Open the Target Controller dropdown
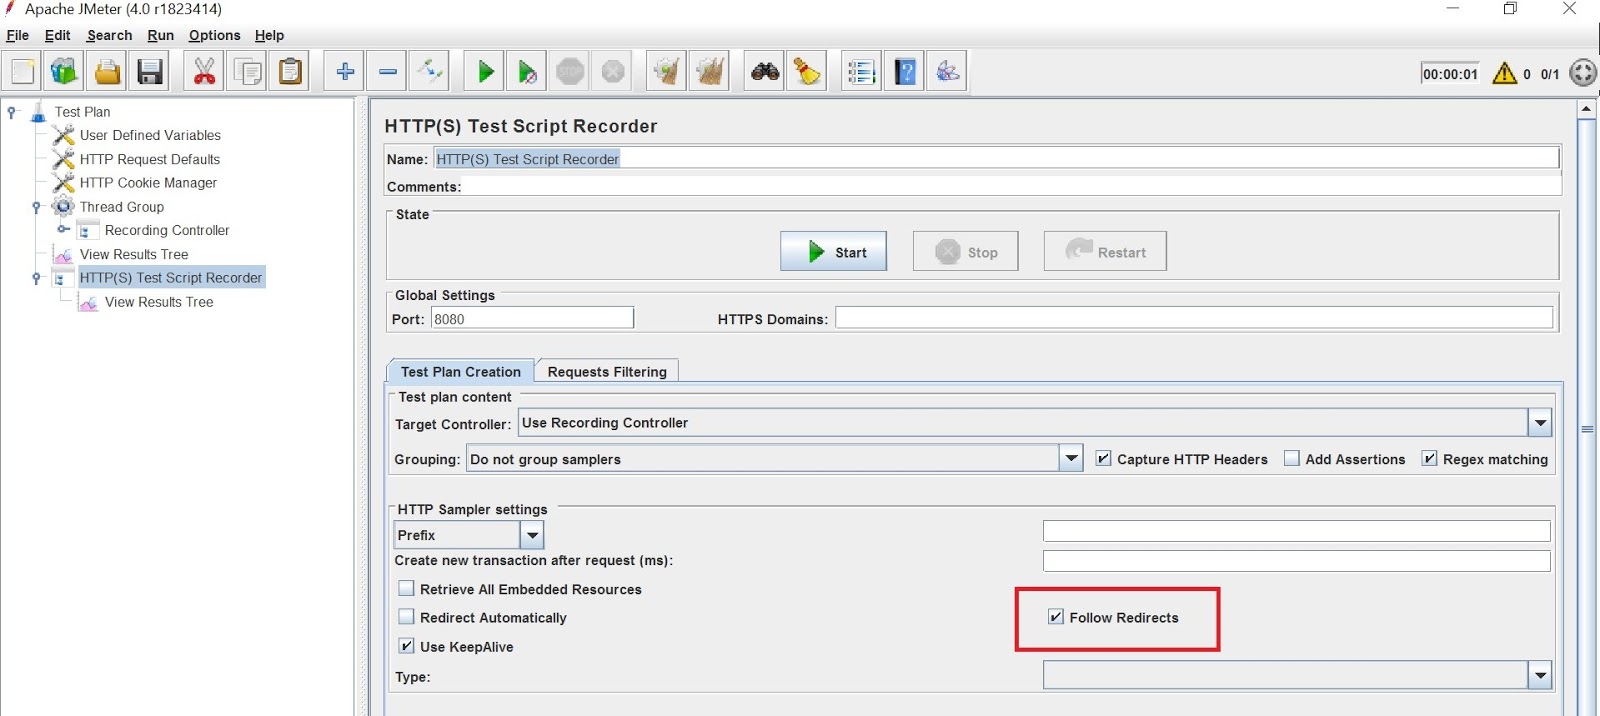This screenshot has width=1600, height=716. click(x=1540, y=423)
